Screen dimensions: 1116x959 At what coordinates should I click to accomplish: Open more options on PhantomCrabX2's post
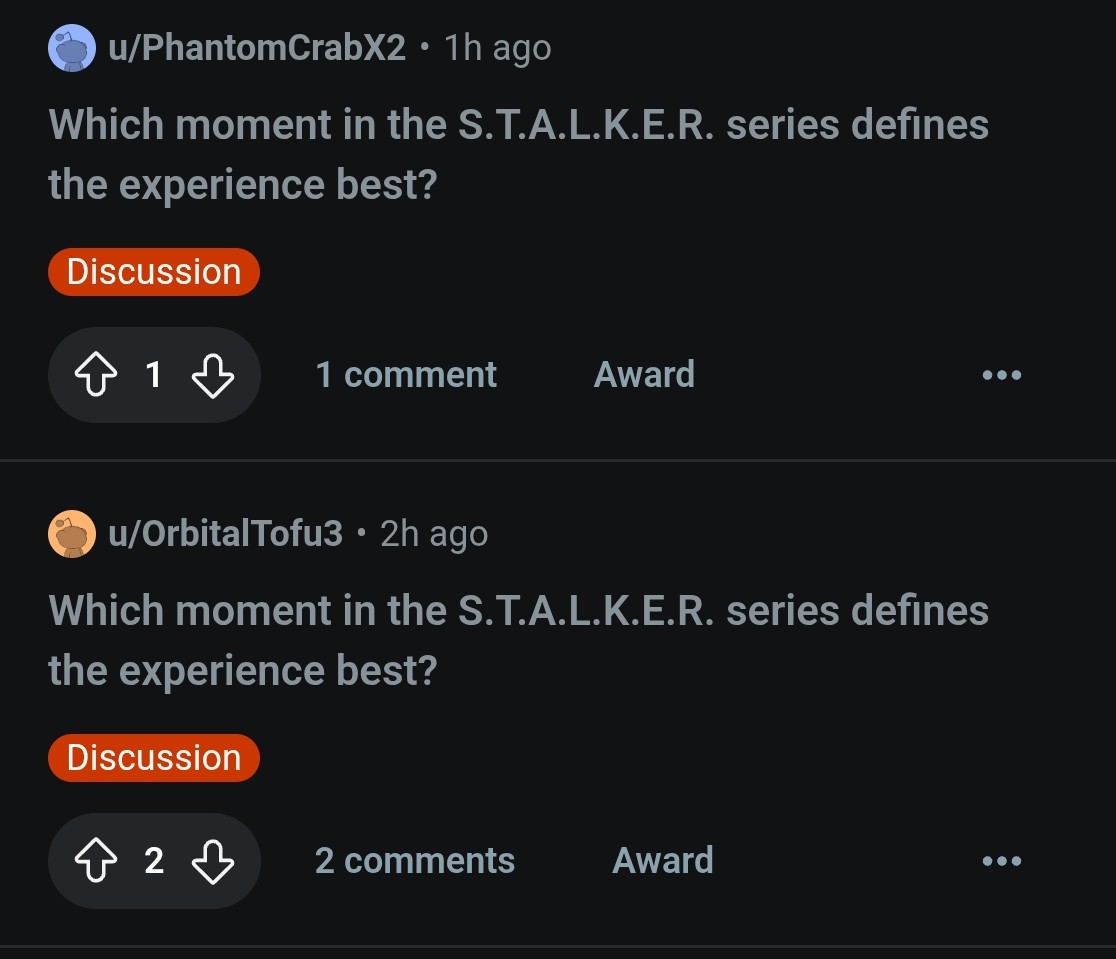pos(1001,375)
